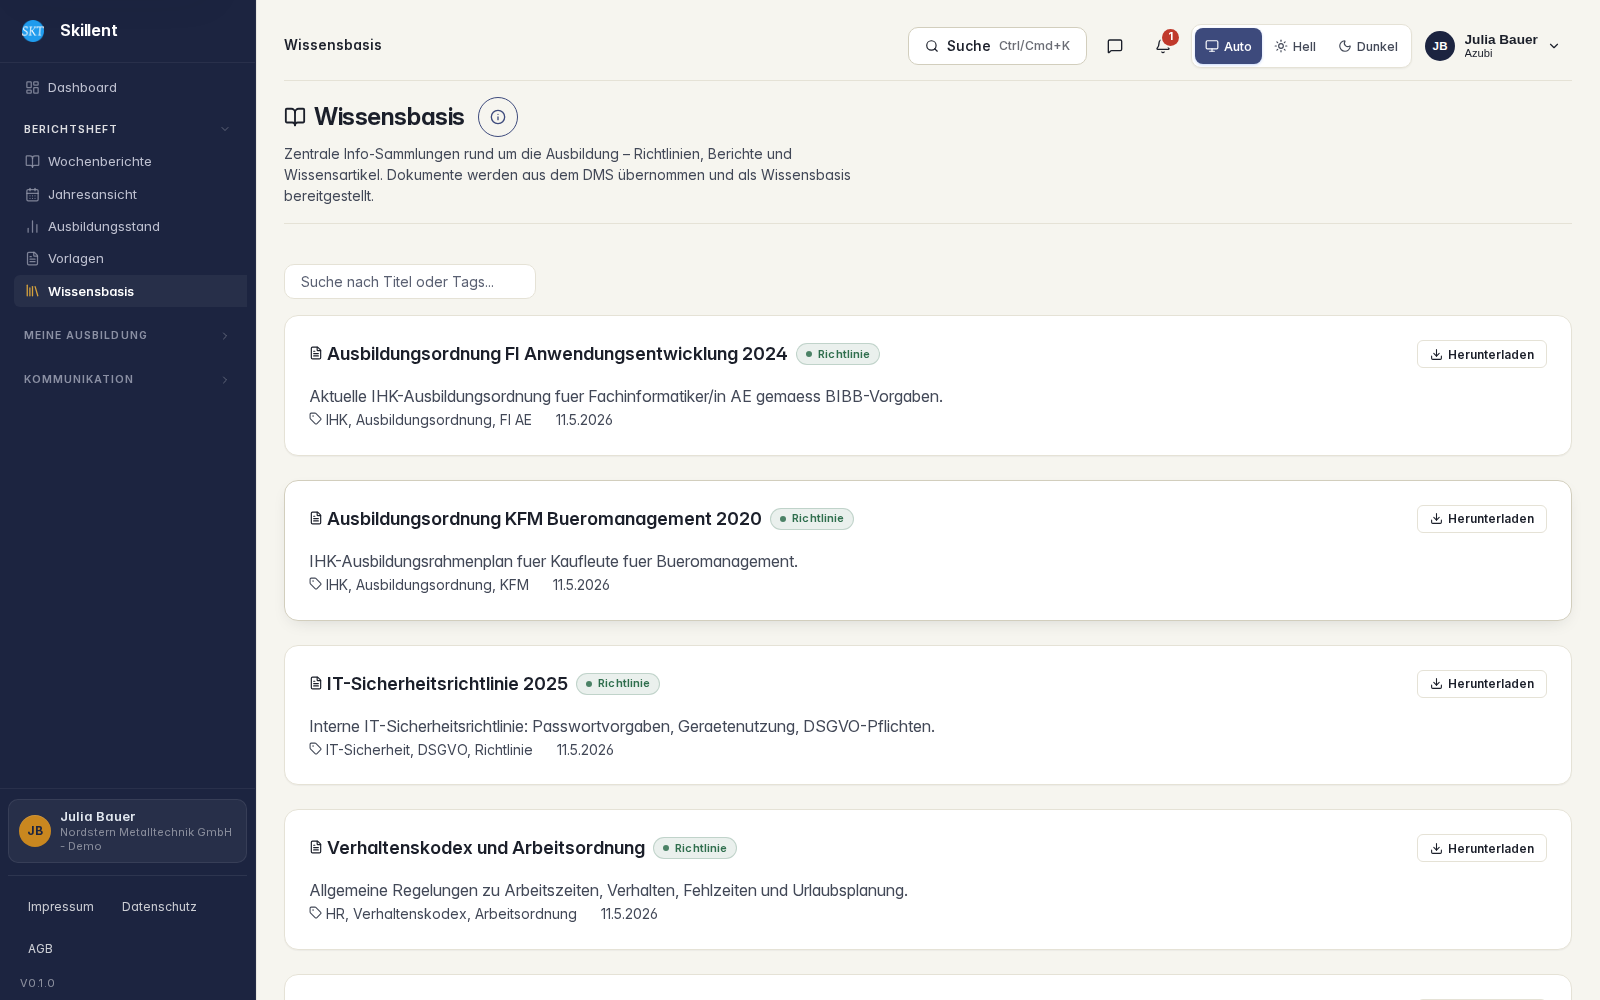Click tag icon next to IHK, Ausbildungsordnung, KFM
1600x1000 pixels.
[x=316, y=585]
